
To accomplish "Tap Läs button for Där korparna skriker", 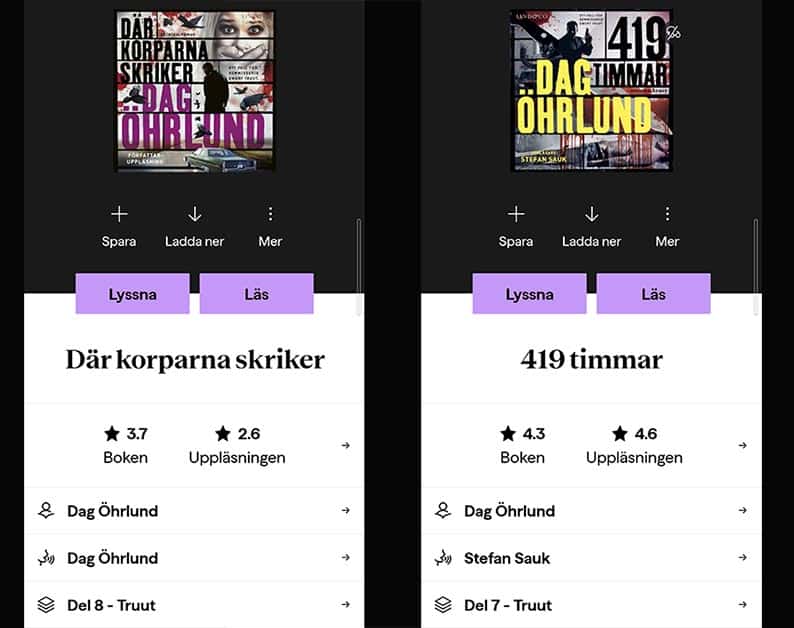I will pyautogui.click(x=257, y=294).
